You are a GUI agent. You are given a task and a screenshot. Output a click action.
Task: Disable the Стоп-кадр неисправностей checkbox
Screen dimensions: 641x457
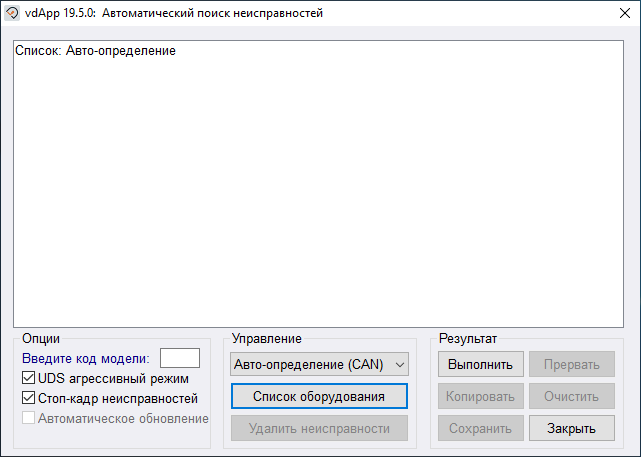click(29, 398)
